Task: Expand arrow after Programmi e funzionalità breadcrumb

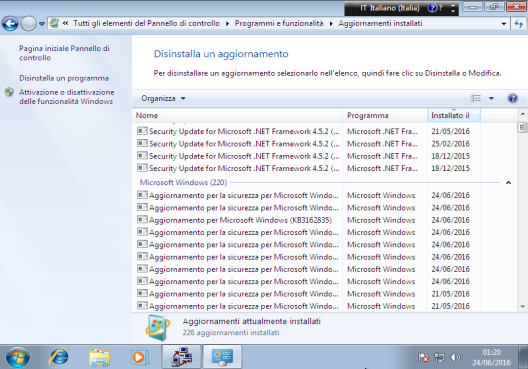Action: click(331, 24)
